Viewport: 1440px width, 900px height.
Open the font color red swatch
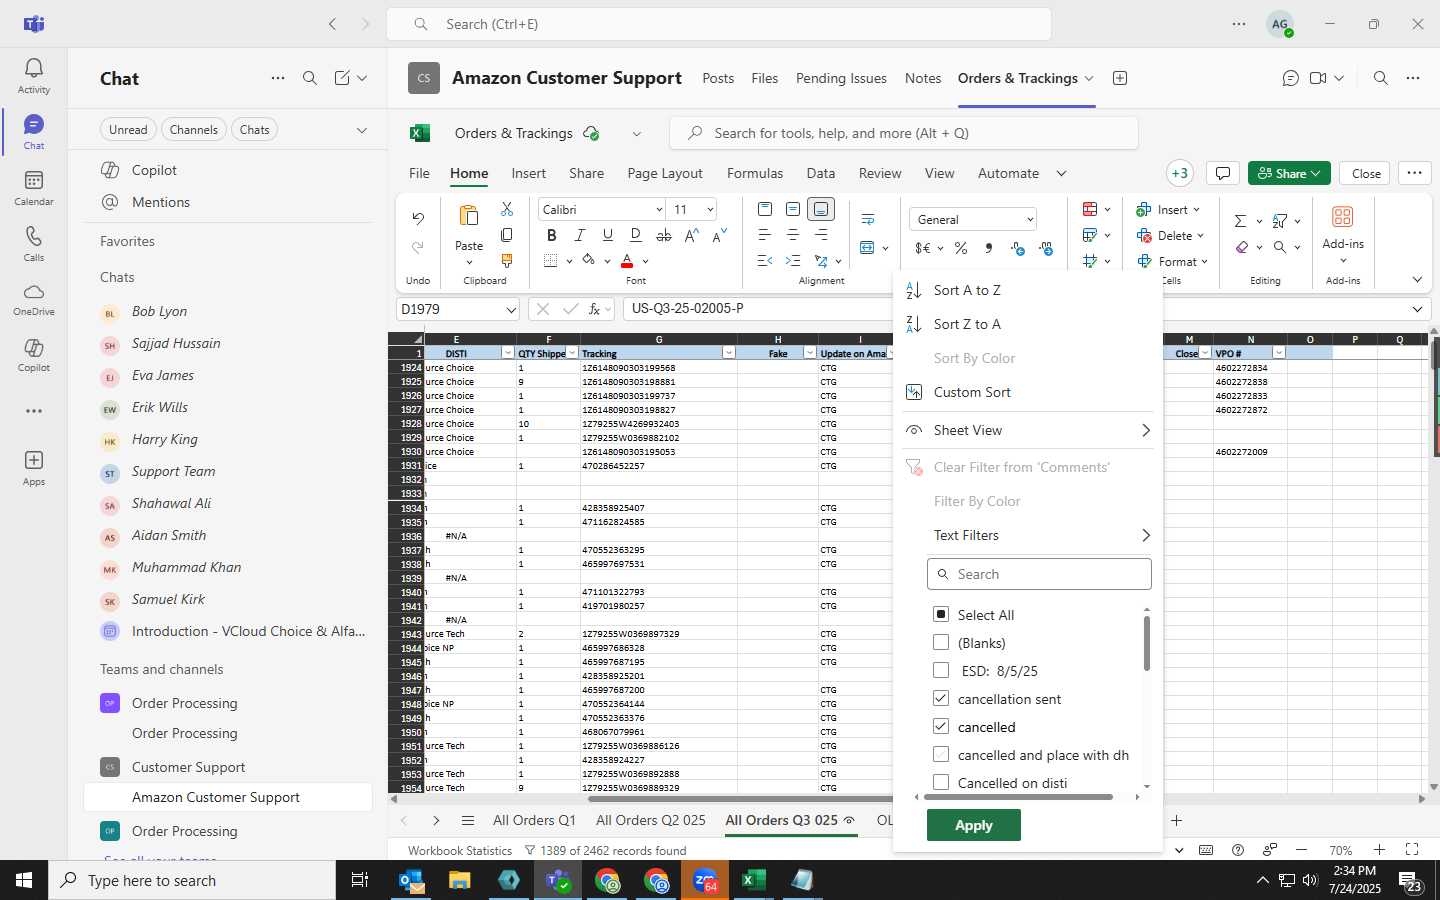point(627,261)
